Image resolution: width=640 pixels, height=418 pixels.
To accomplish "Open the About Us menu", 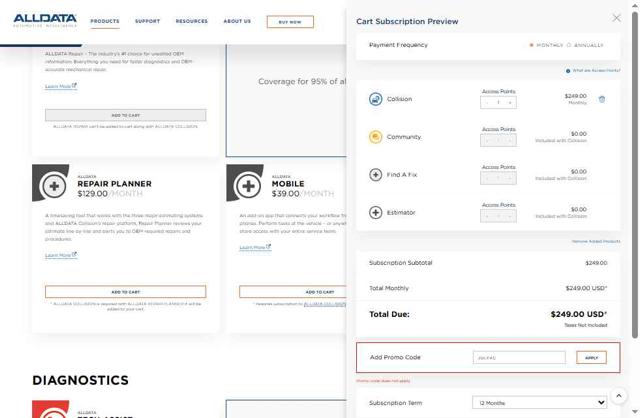I will (237, 21).
